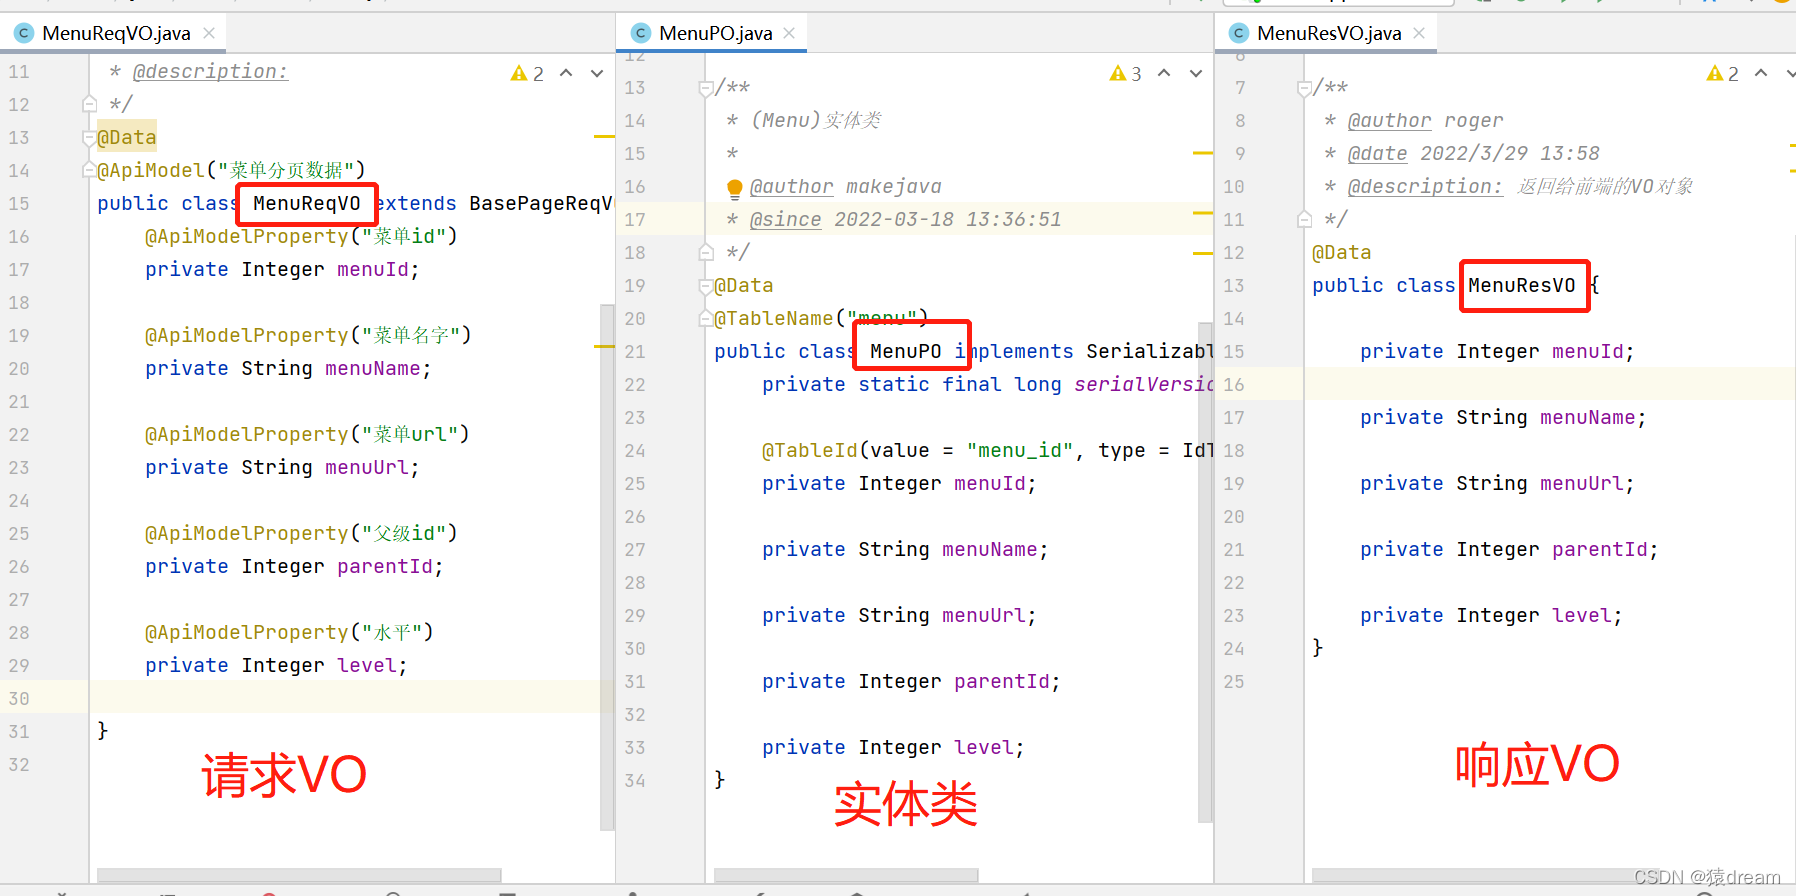This screenshot has height=896, width=1796.
Task: Collapse comment end fold at MenuReqVO line 12
Action: (x=89, y=103)
